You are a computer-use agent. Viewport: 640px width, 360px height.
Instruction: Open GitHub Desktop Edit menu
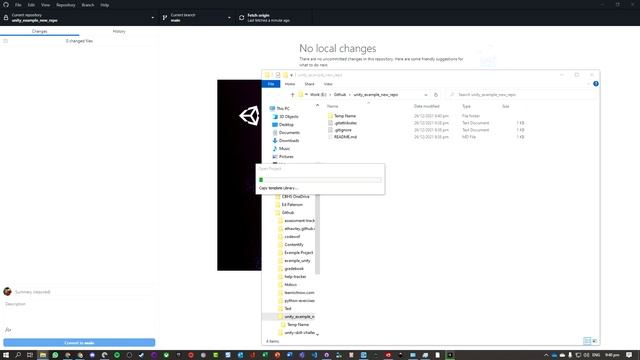tap(31, 5)
